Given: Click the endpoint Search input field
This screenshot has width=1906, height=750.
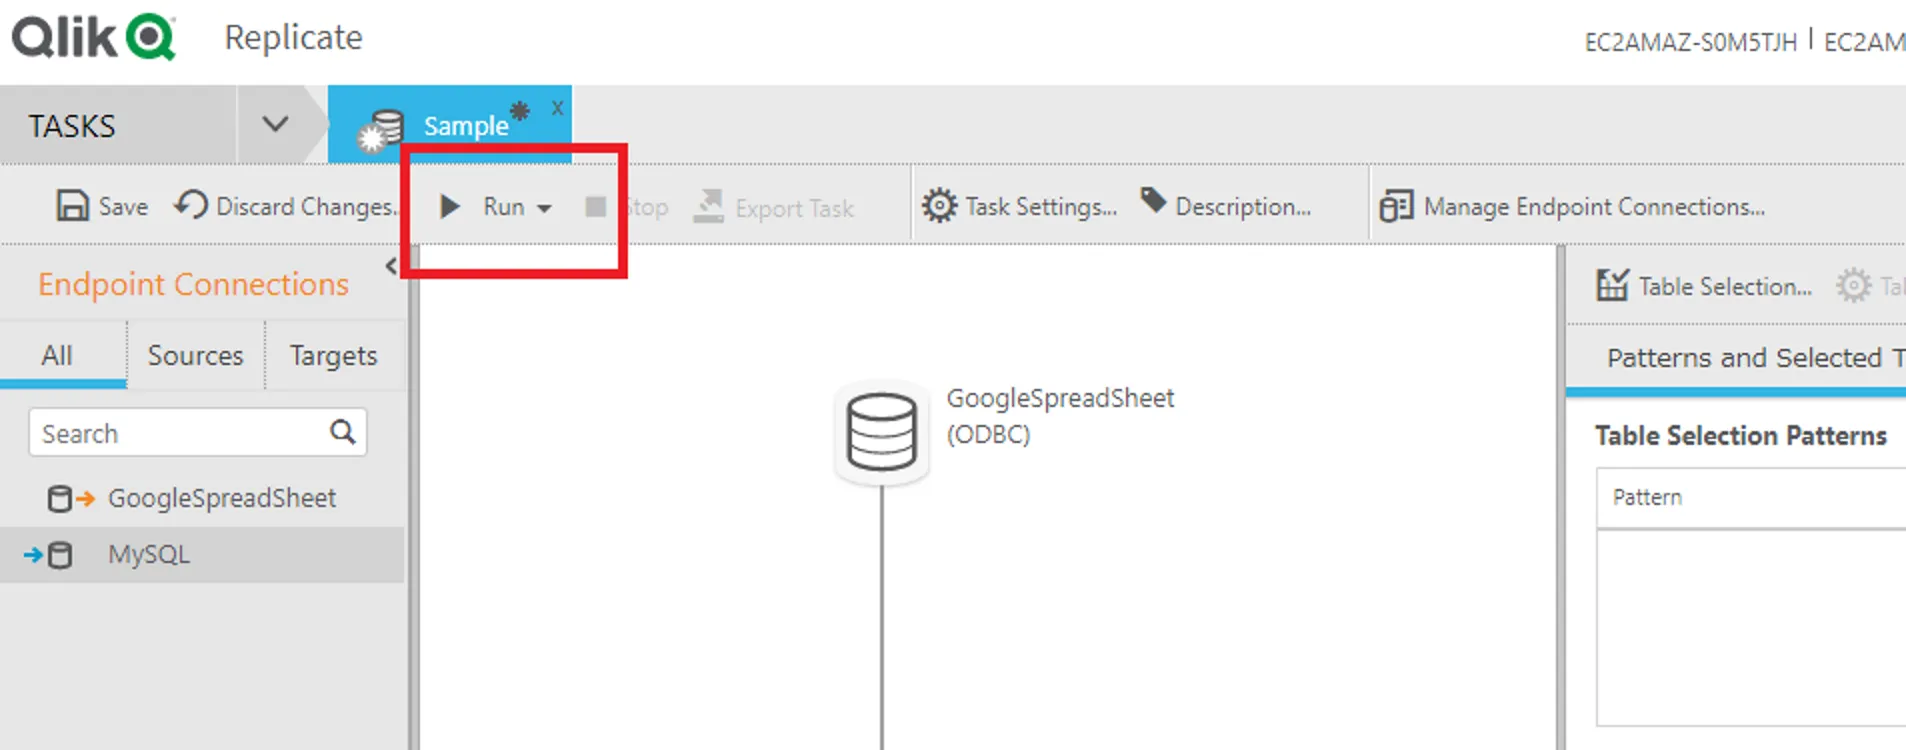Looking at the screenshot, I should (x=178, y=433).
